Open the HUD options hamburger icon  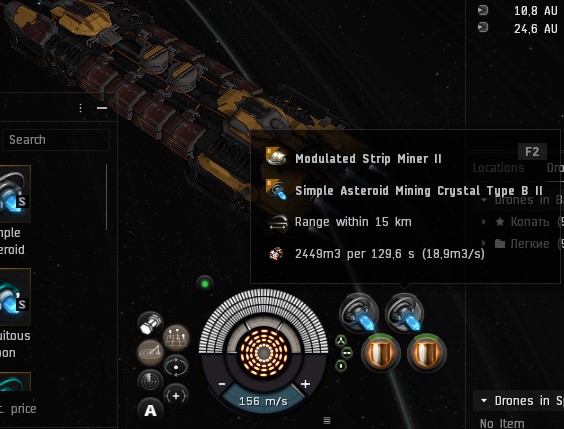click(x=327, y=420)
